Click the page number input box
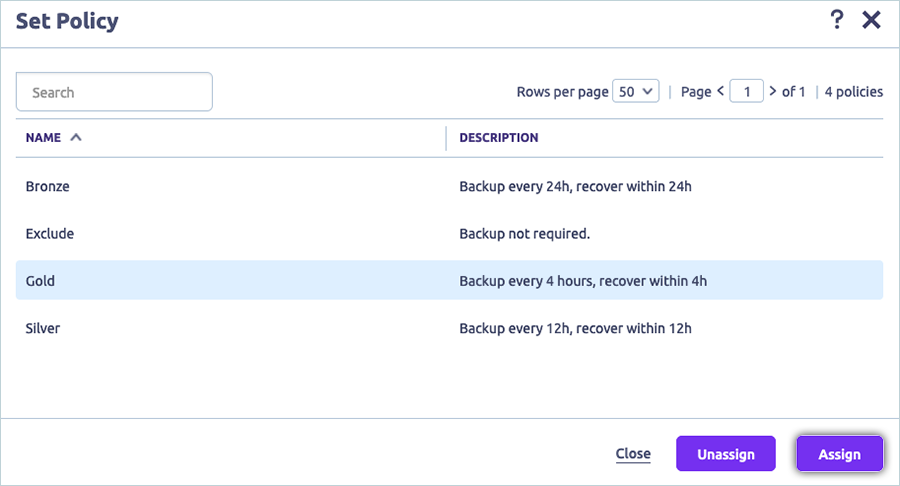 746,92
